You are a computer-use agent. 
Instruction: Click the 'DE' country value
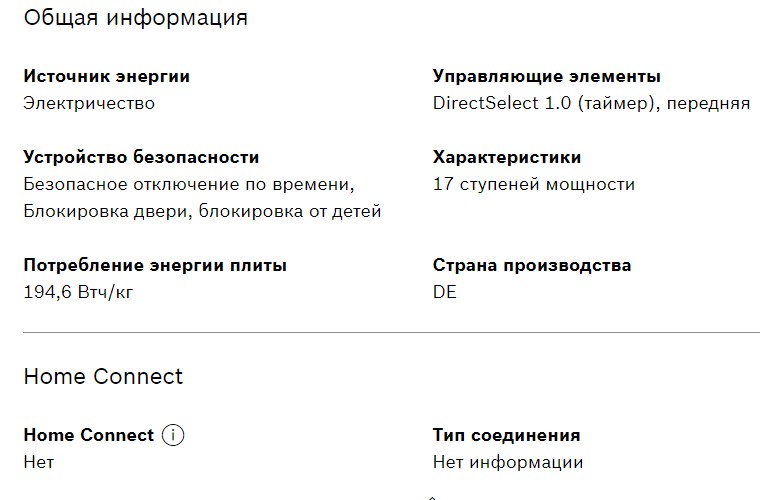click(x=444, y=292)
